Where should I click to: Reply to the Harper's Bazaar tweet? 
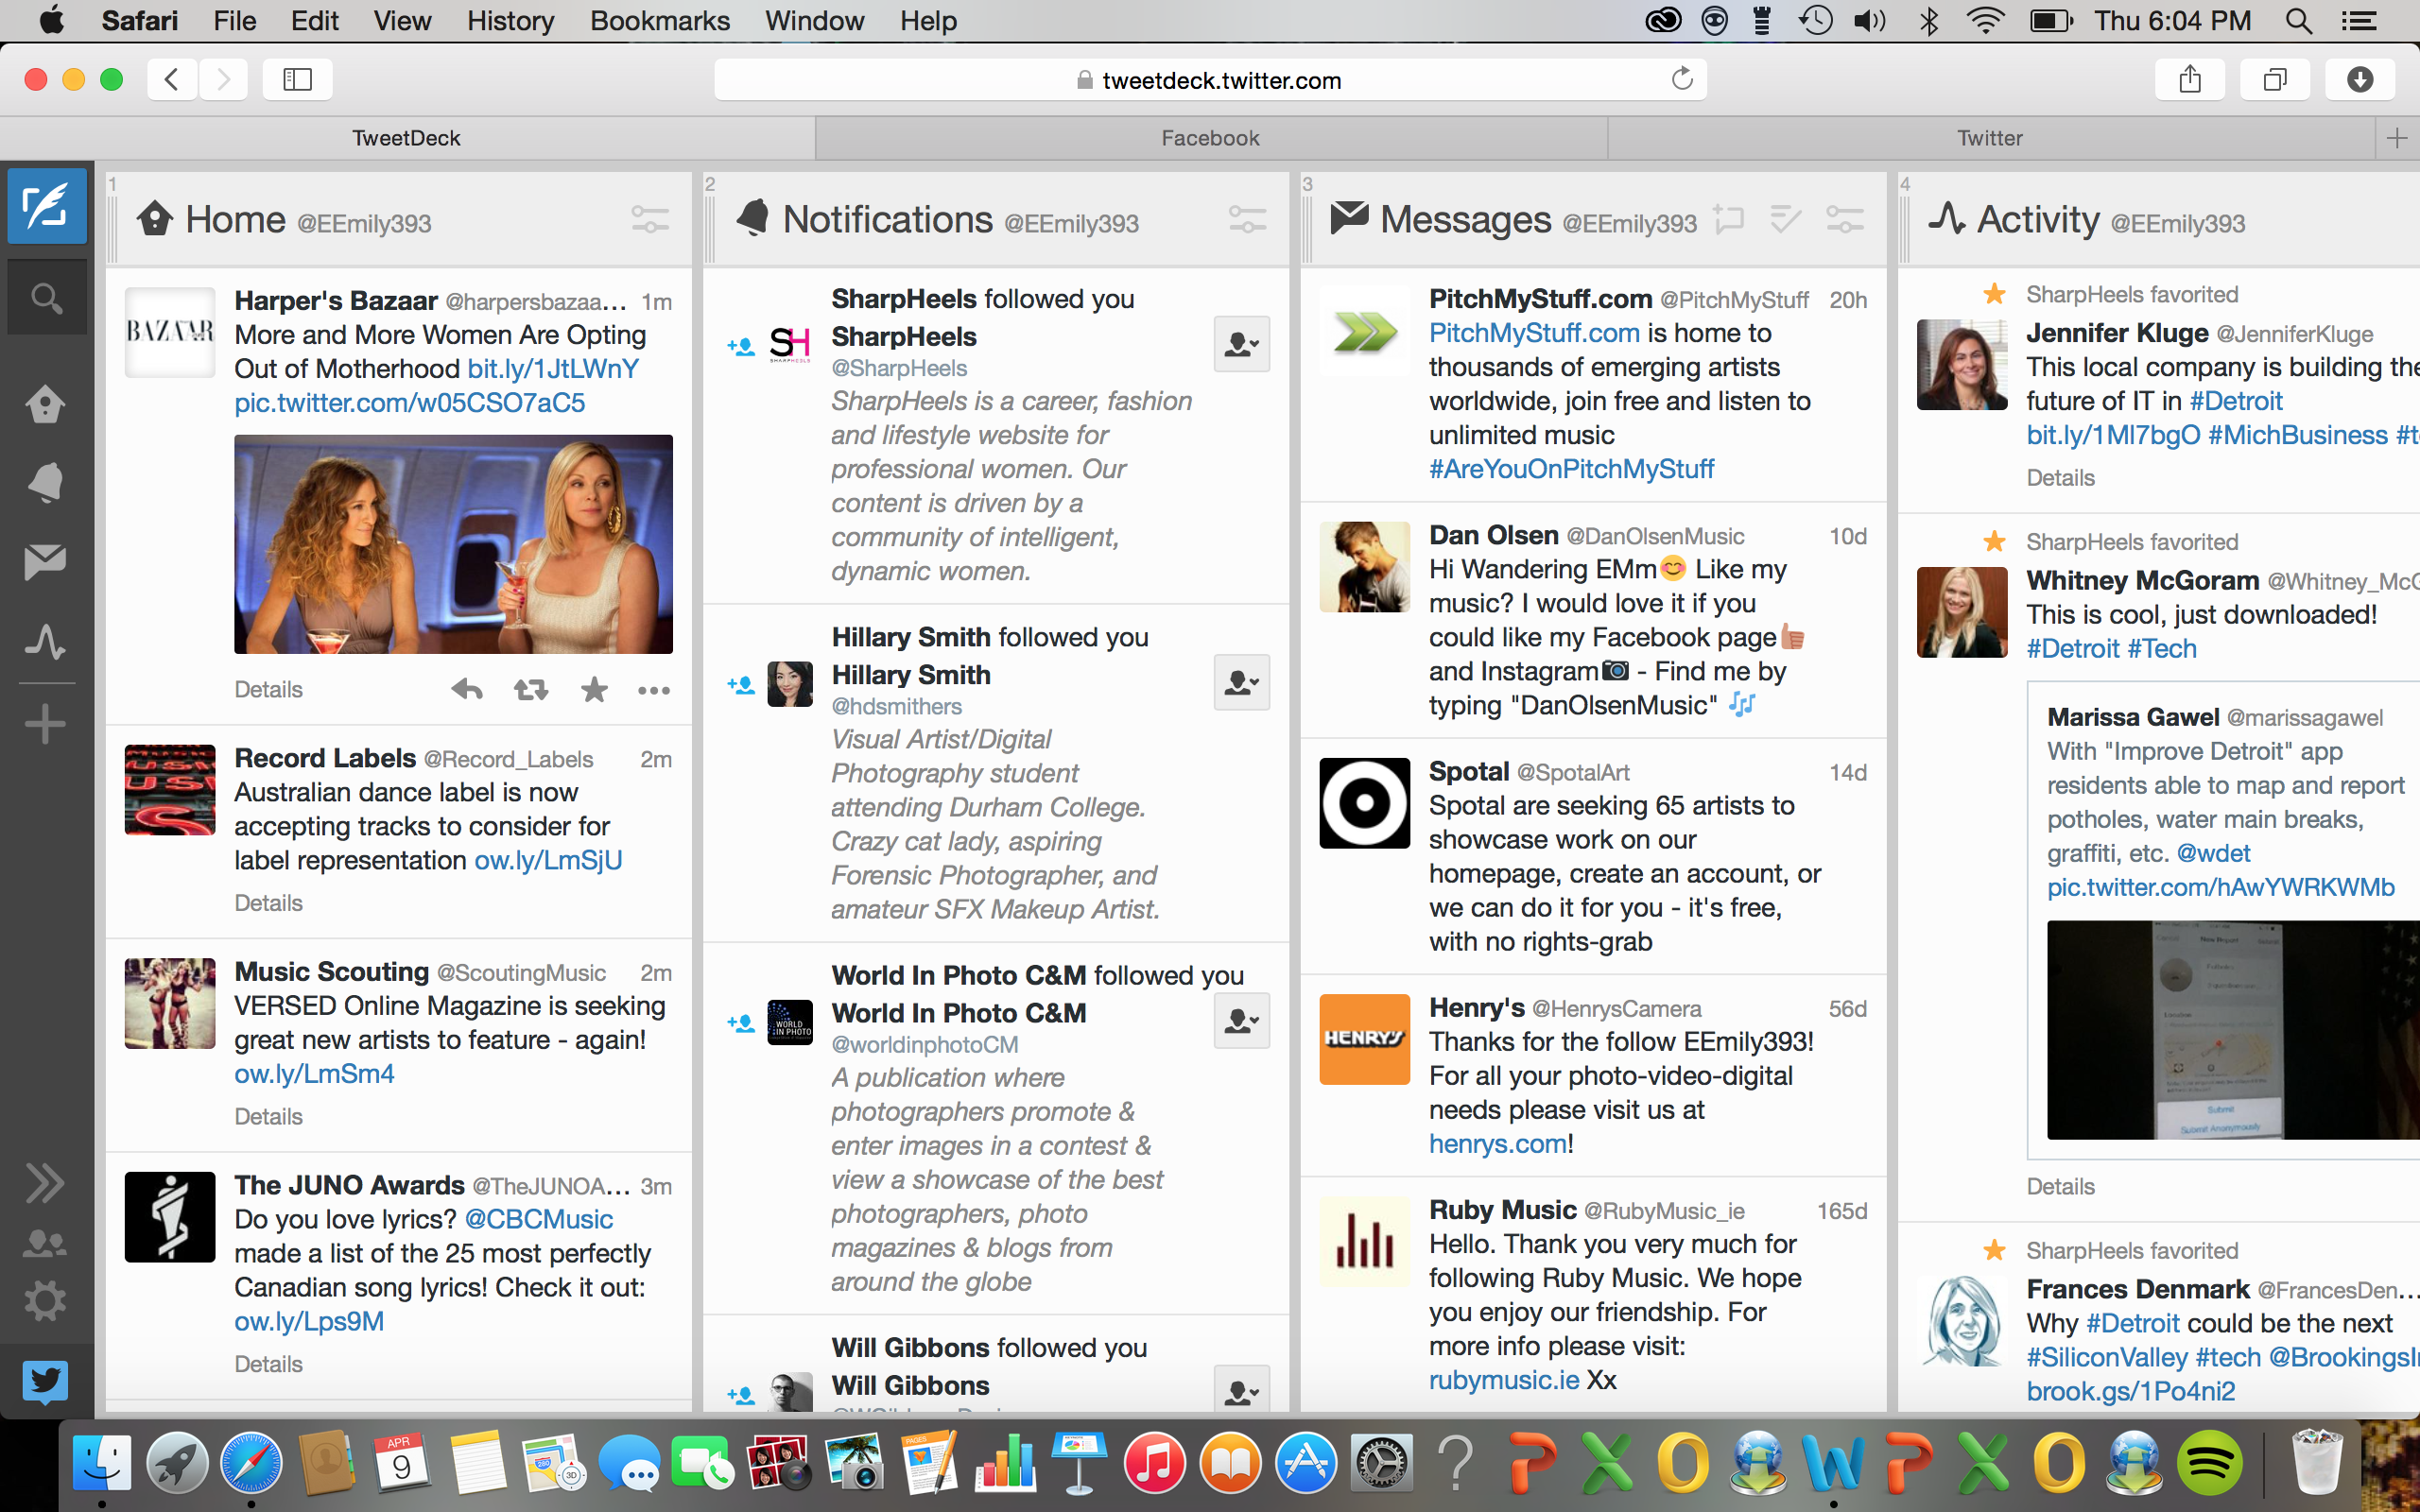click(x=466, y=690)
